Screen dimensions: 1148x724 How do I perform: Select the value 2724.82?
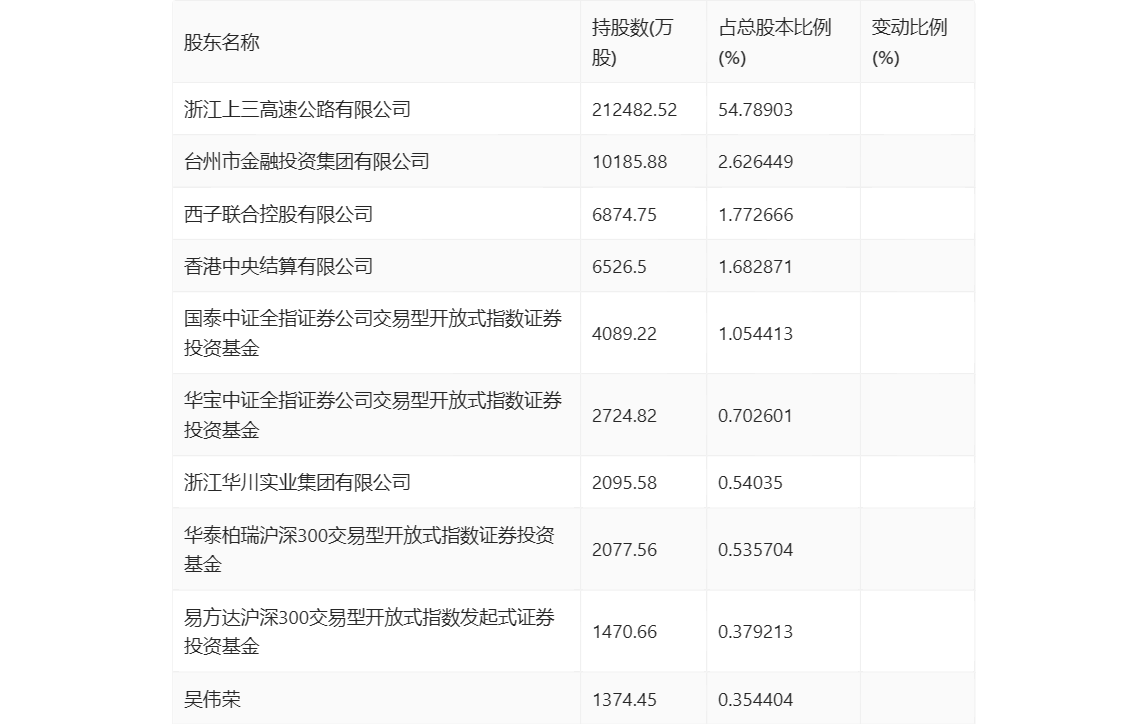pyautogui.click(x=625, y=416)
